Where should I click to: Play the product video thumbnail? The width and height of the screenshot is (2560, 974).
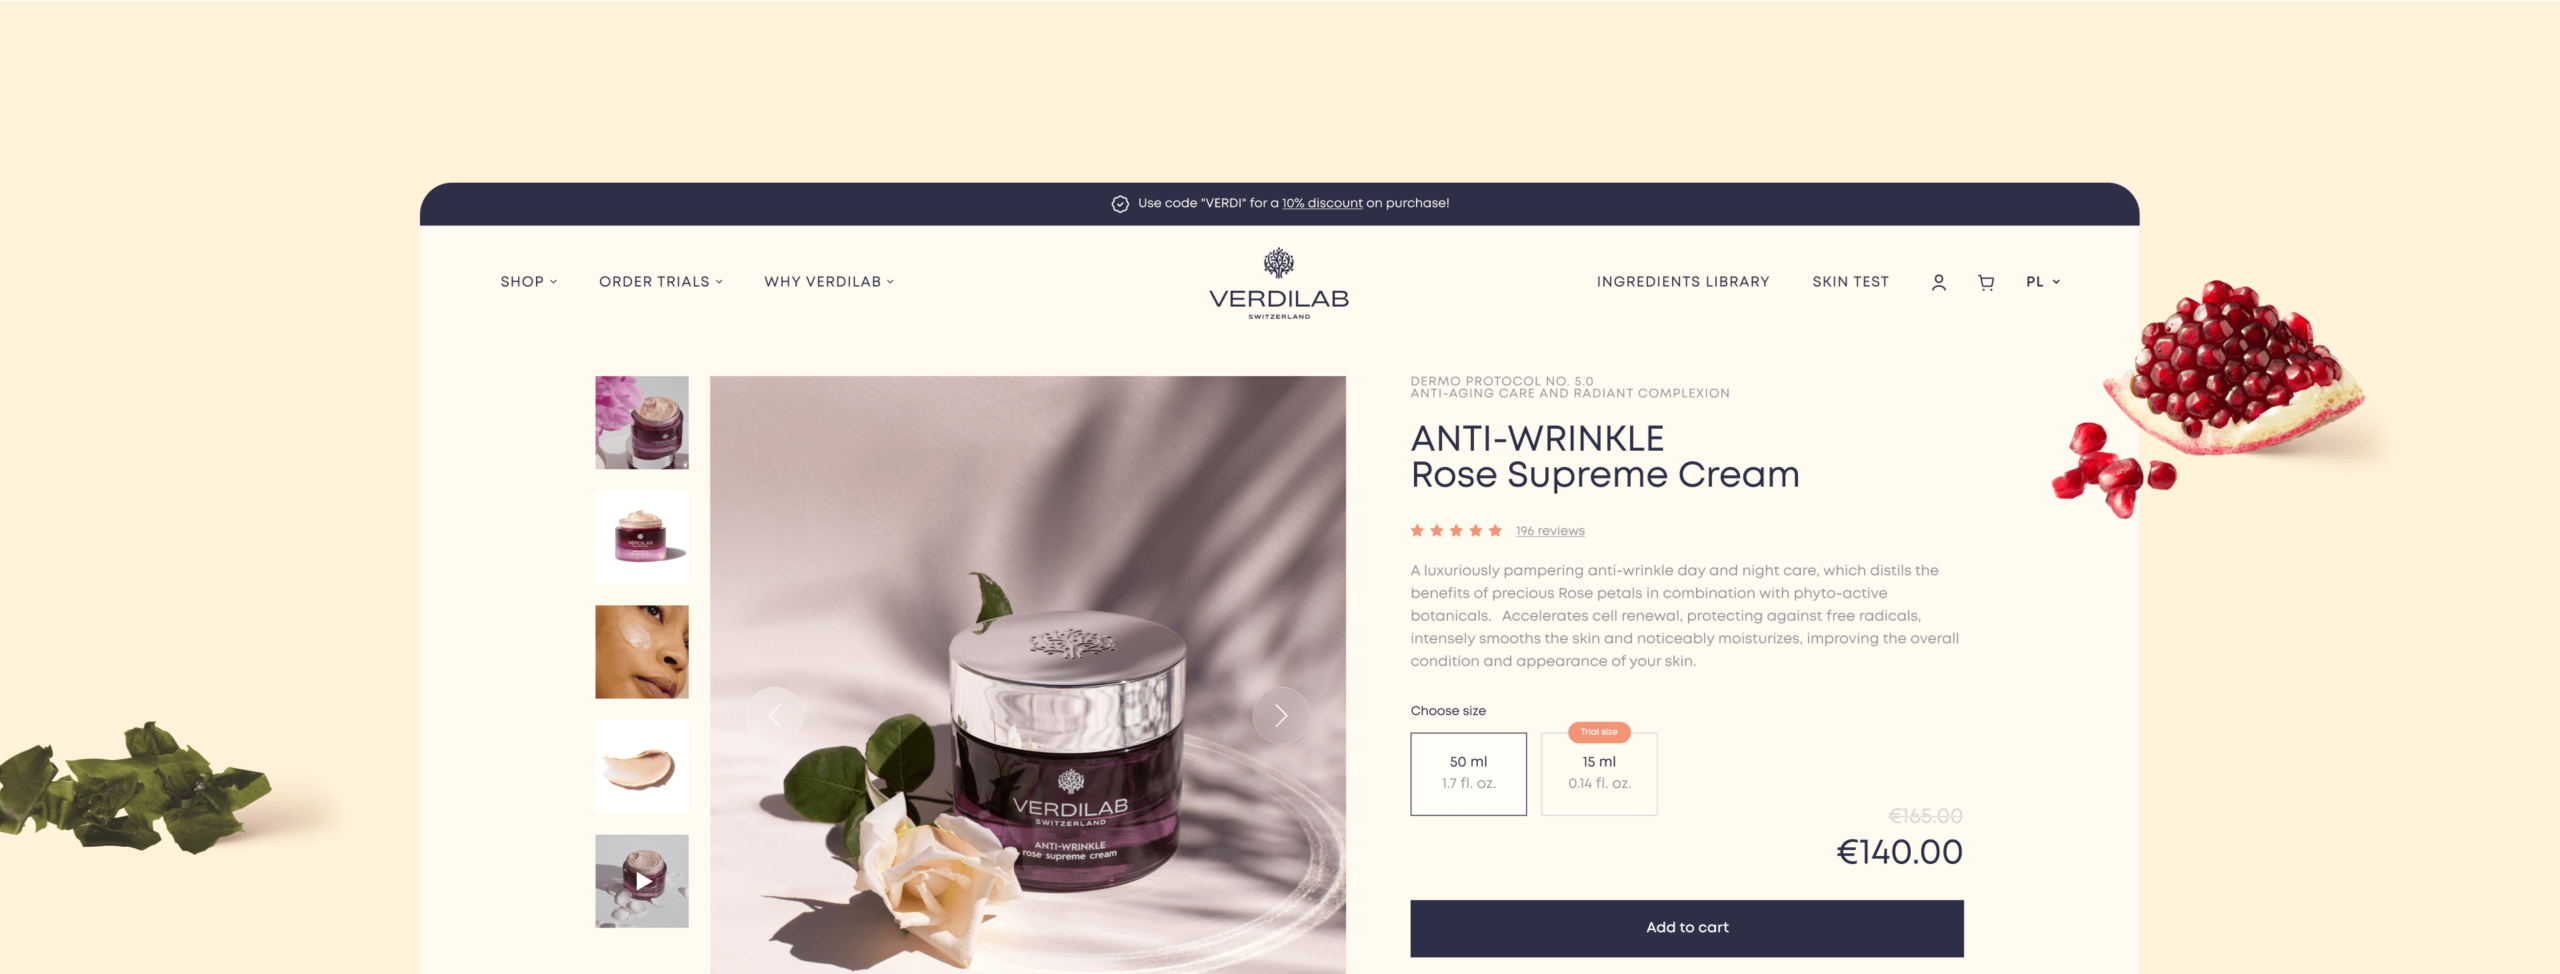tap(642, 881)
